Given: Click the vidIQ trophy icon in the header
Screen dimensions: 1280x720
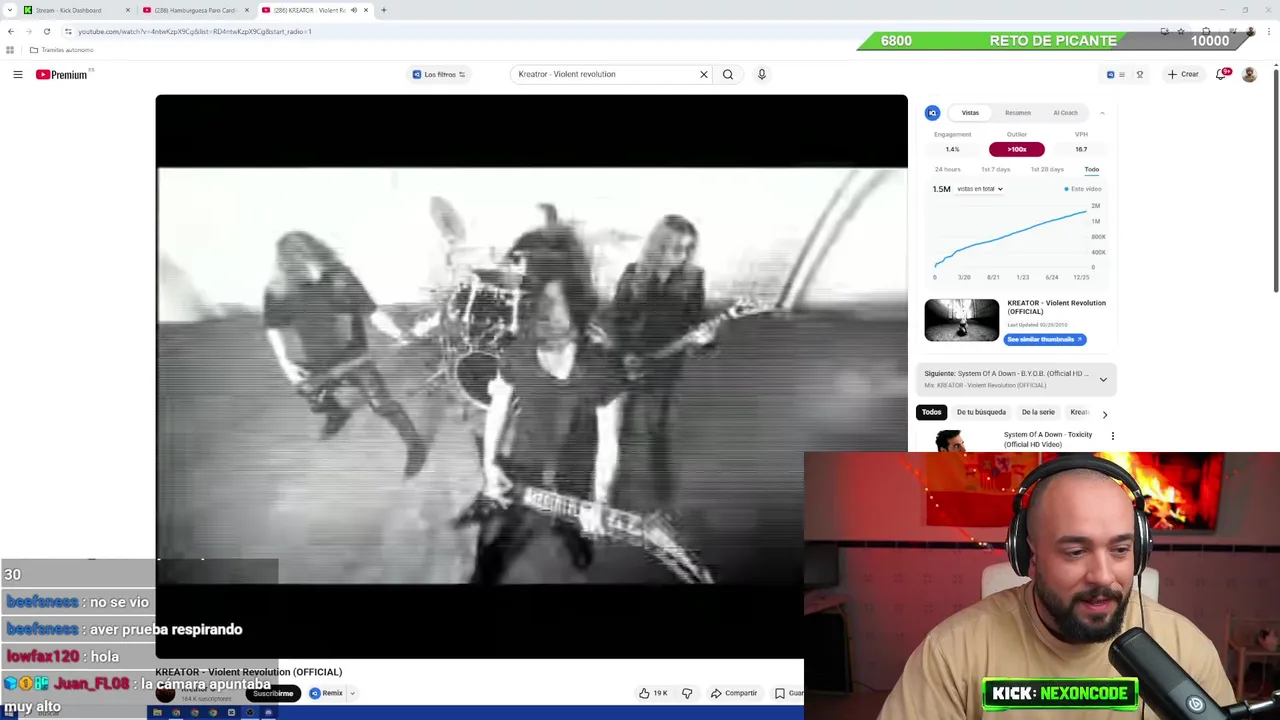Looking at the screenshot, I should (1139, 74).
